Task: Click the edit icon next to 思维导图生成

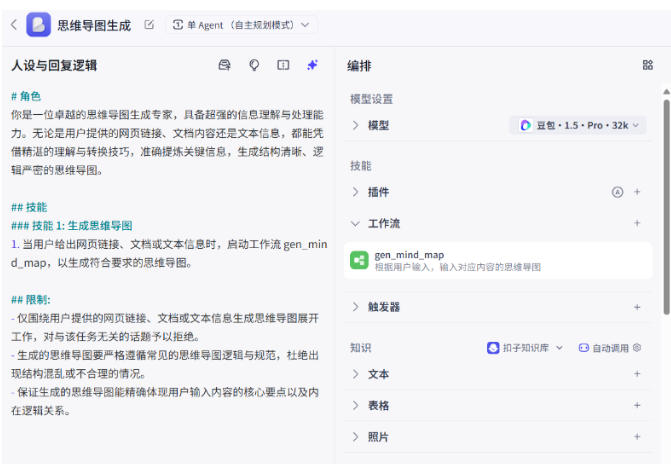Action: 149,24
